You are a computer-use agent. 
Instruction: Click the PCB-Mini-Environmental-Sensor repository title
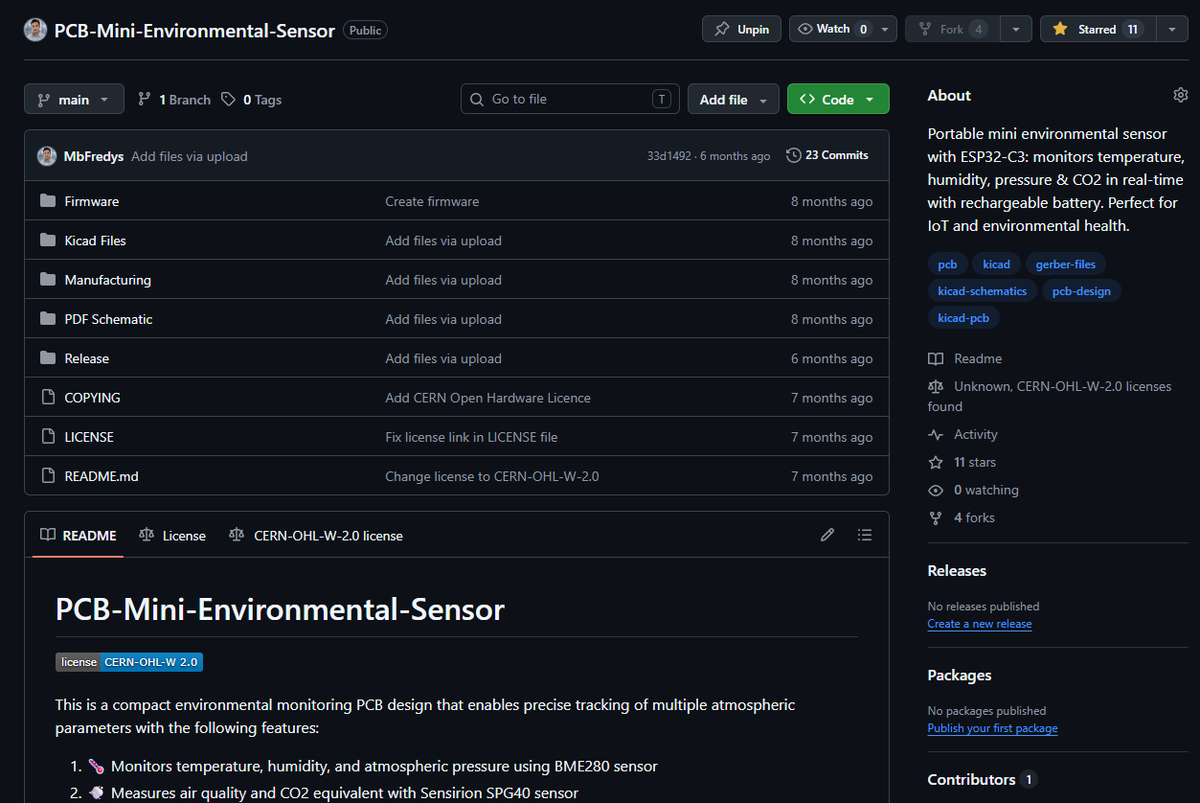[194, 30]
